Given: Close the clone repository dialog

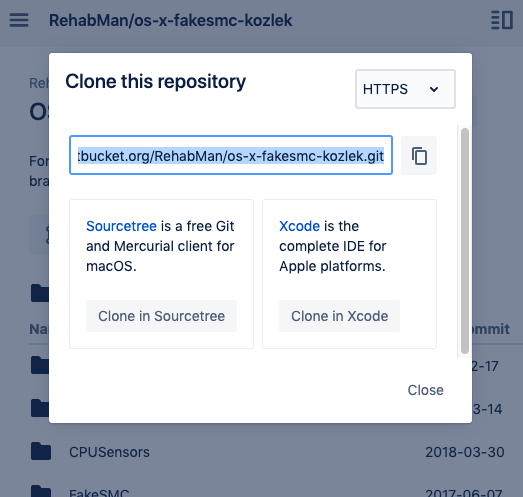Looking at the screenshot, I should pyautogui.click(x=426, y=390).
